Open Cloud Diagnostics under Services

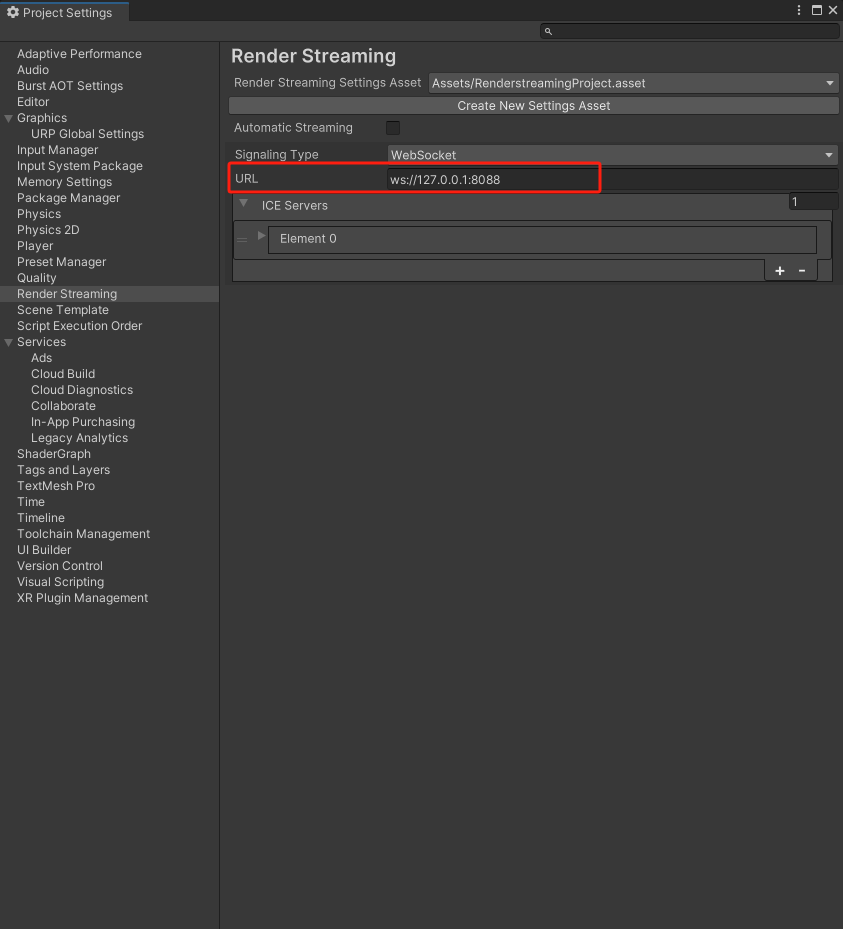pos(81,390)
